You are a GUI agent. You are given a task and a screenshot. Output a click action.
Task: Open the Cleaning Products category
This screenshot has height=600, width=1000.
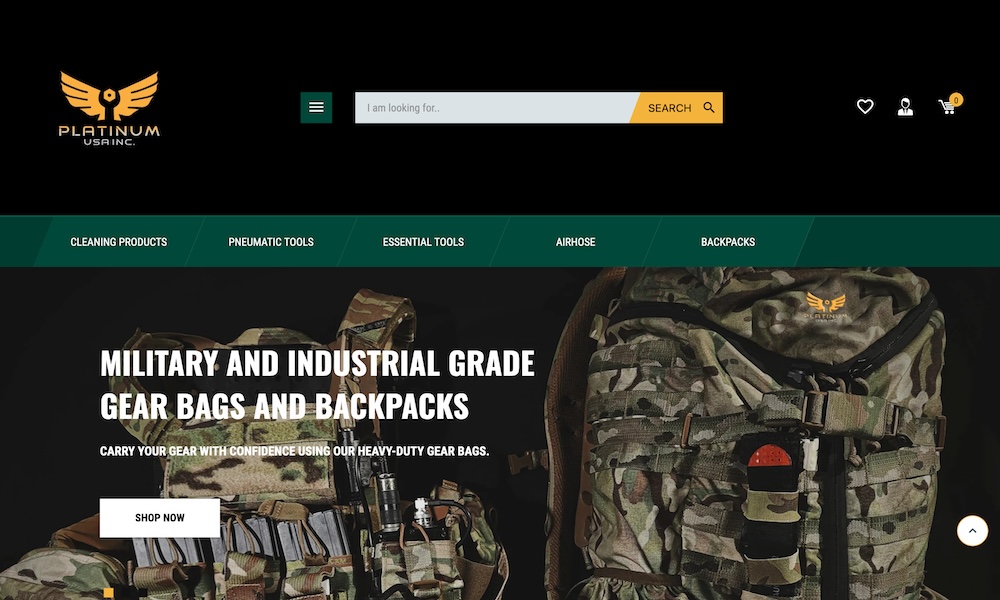pyautogui.click(x=118, y=242)
